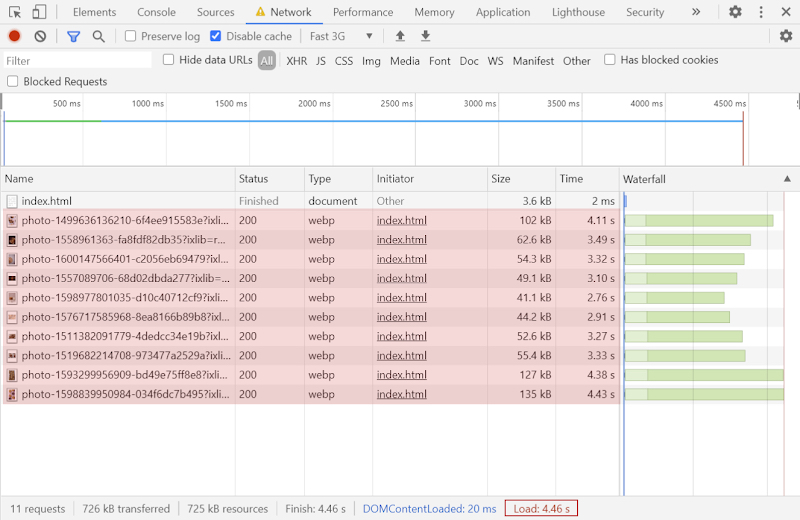
Task: Open the DevTools three-dot customize menu
Action: [x=761, y=12]
